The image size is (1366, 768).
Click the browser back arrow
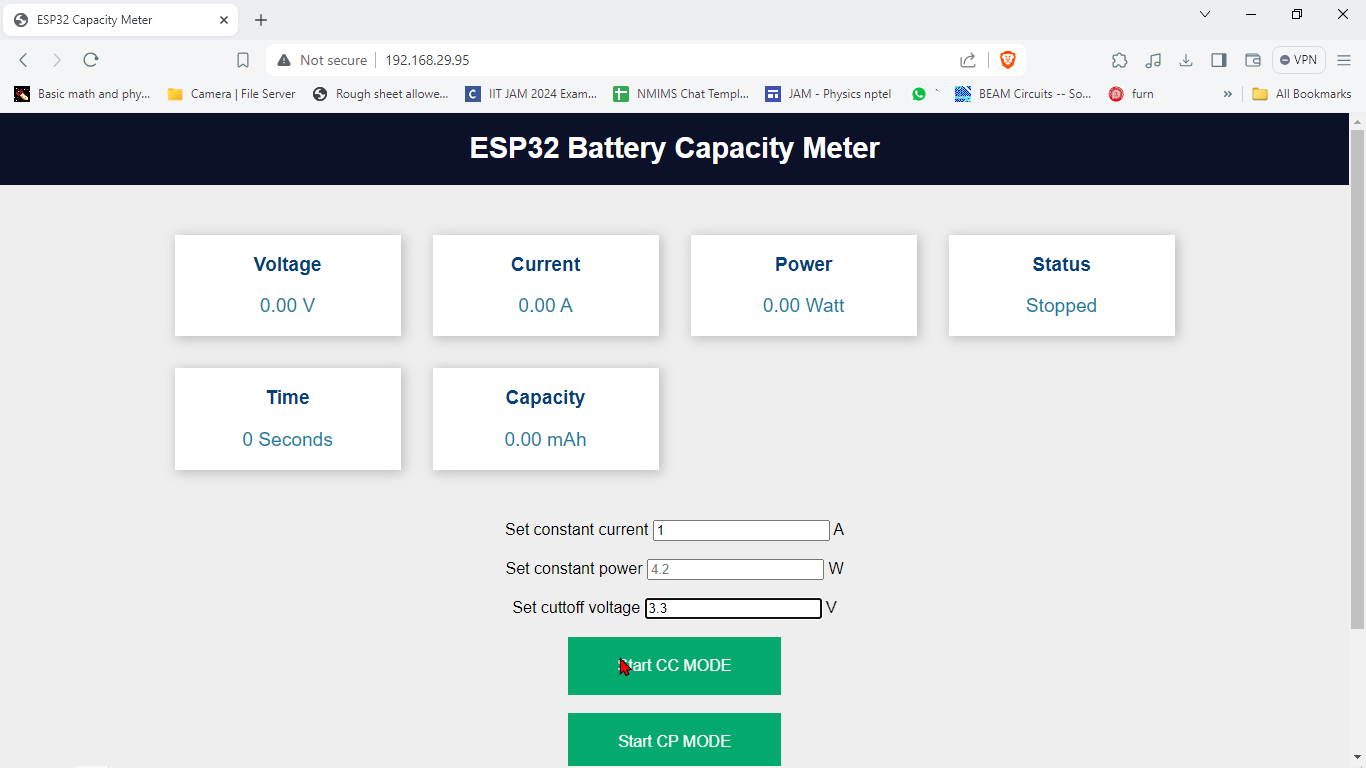pyautogui.click(x=24, y=60)
